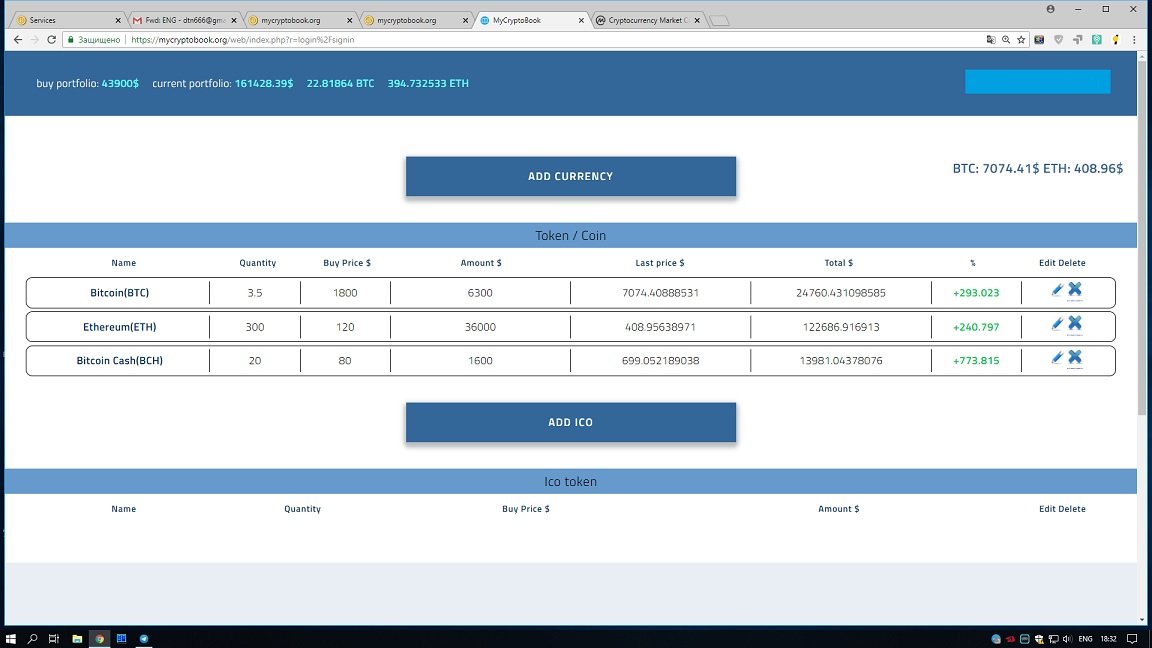
Task: Open edit for Bitcoin Cash(BCH) row
Action: [x=1057, y=358]
